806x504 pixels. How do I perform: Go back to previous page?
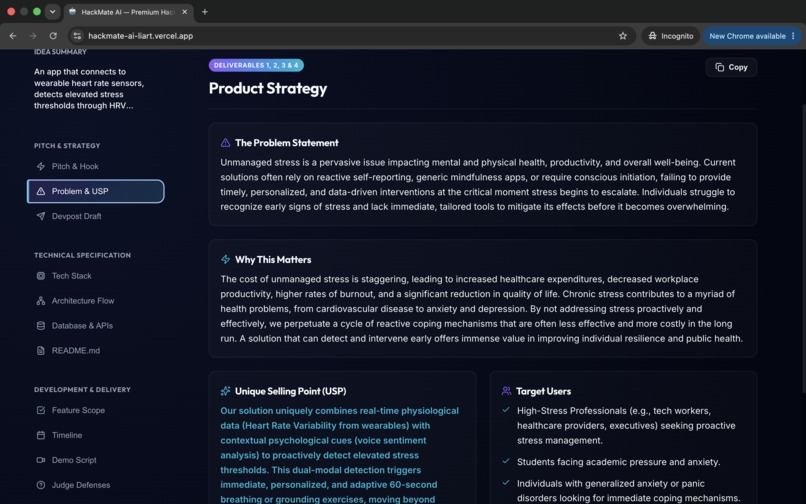(x=13, y=36)
